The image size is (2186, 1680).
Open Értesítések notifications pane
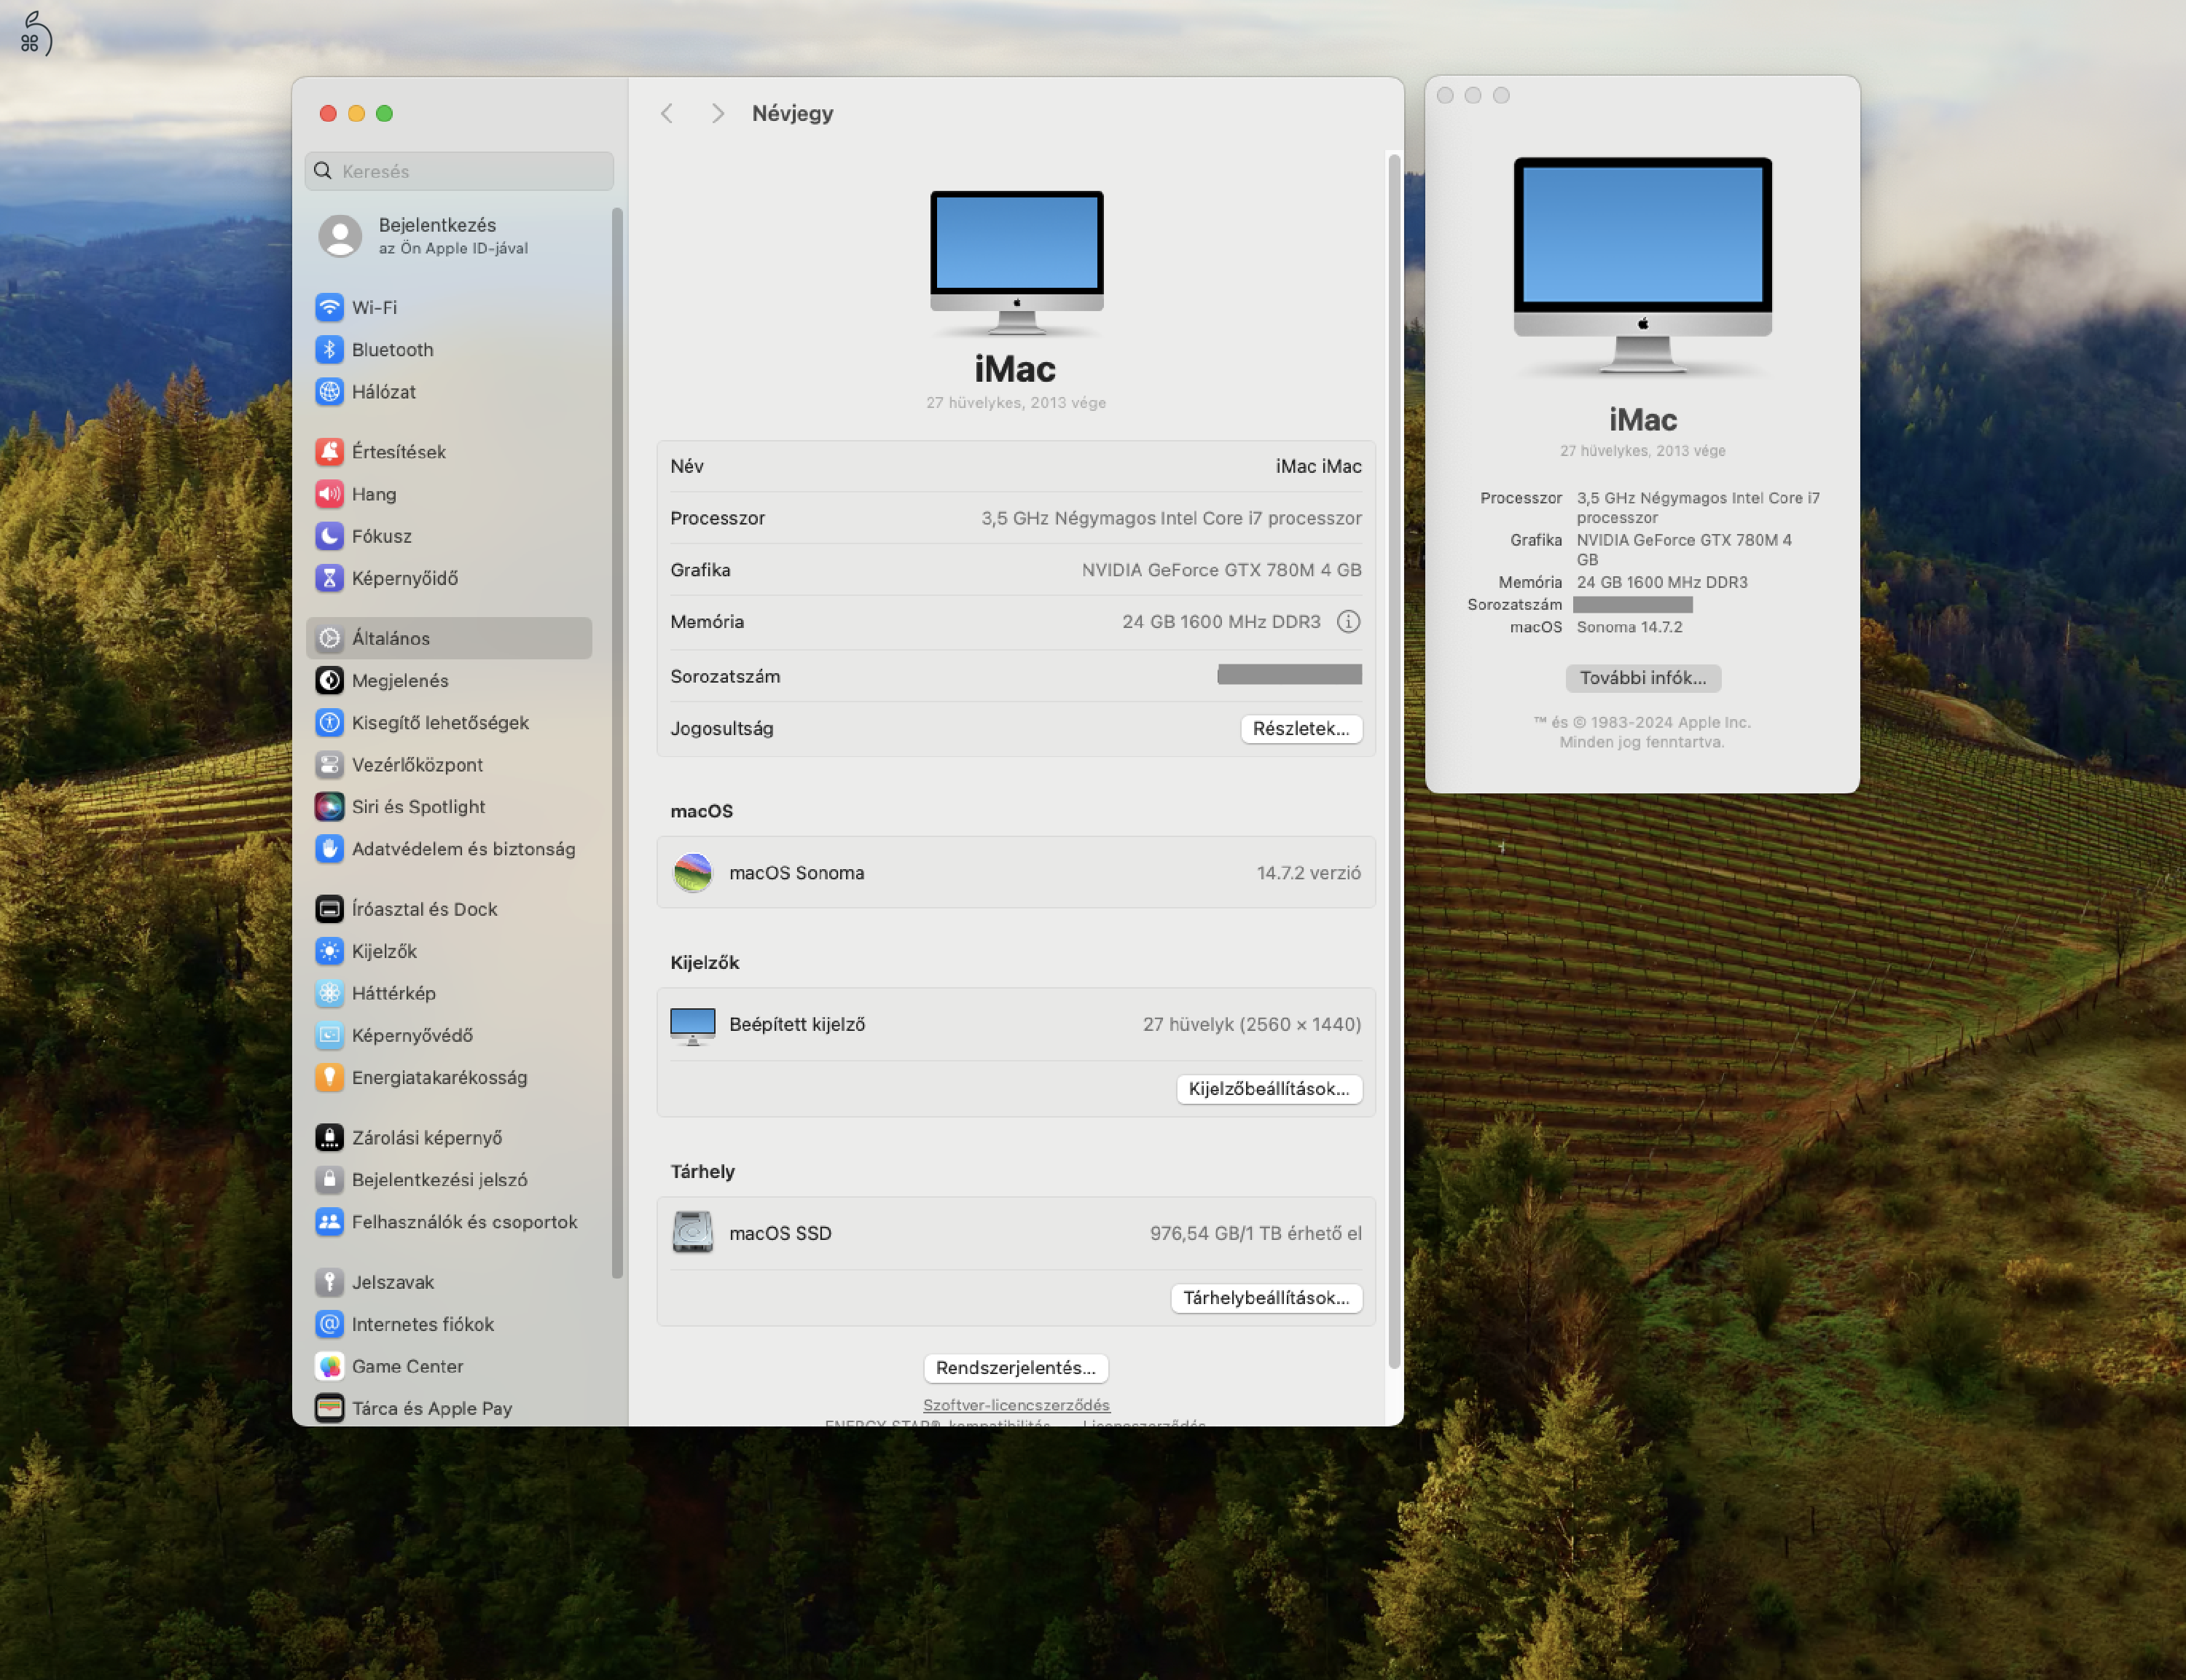449,451
